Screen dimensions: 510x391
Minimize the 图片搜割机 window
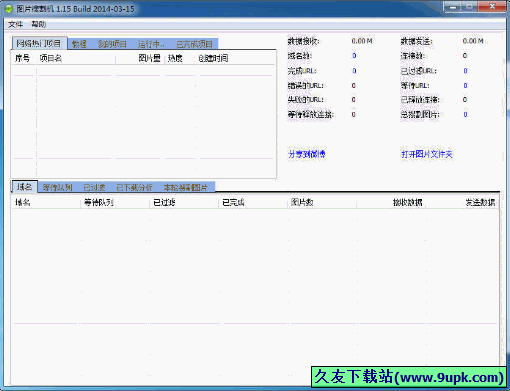[x=453, y=7]
